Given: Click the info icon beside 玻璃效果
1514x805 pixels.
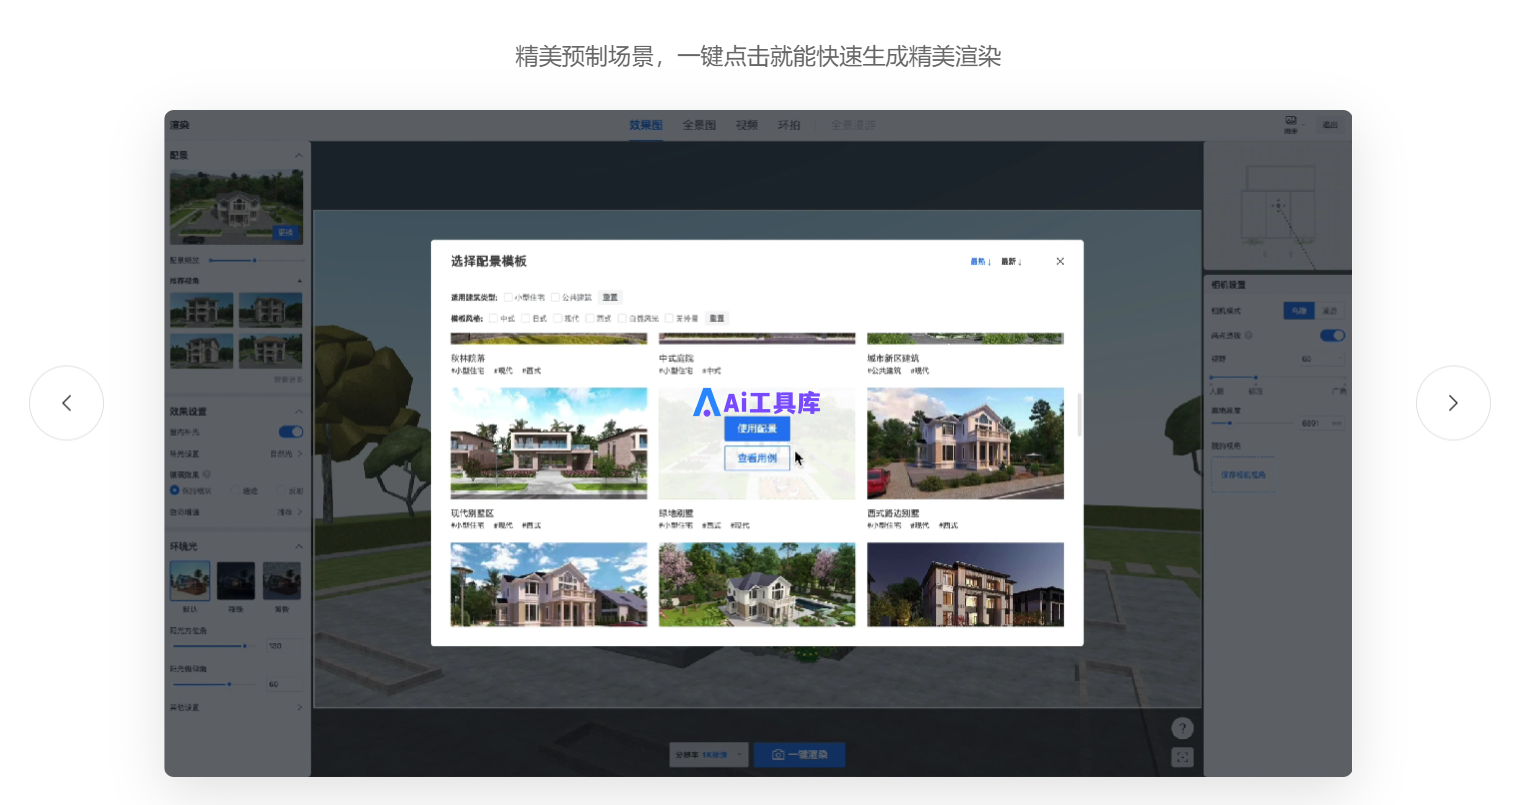Looking at the screenshot, I should [x=207, y=474].
